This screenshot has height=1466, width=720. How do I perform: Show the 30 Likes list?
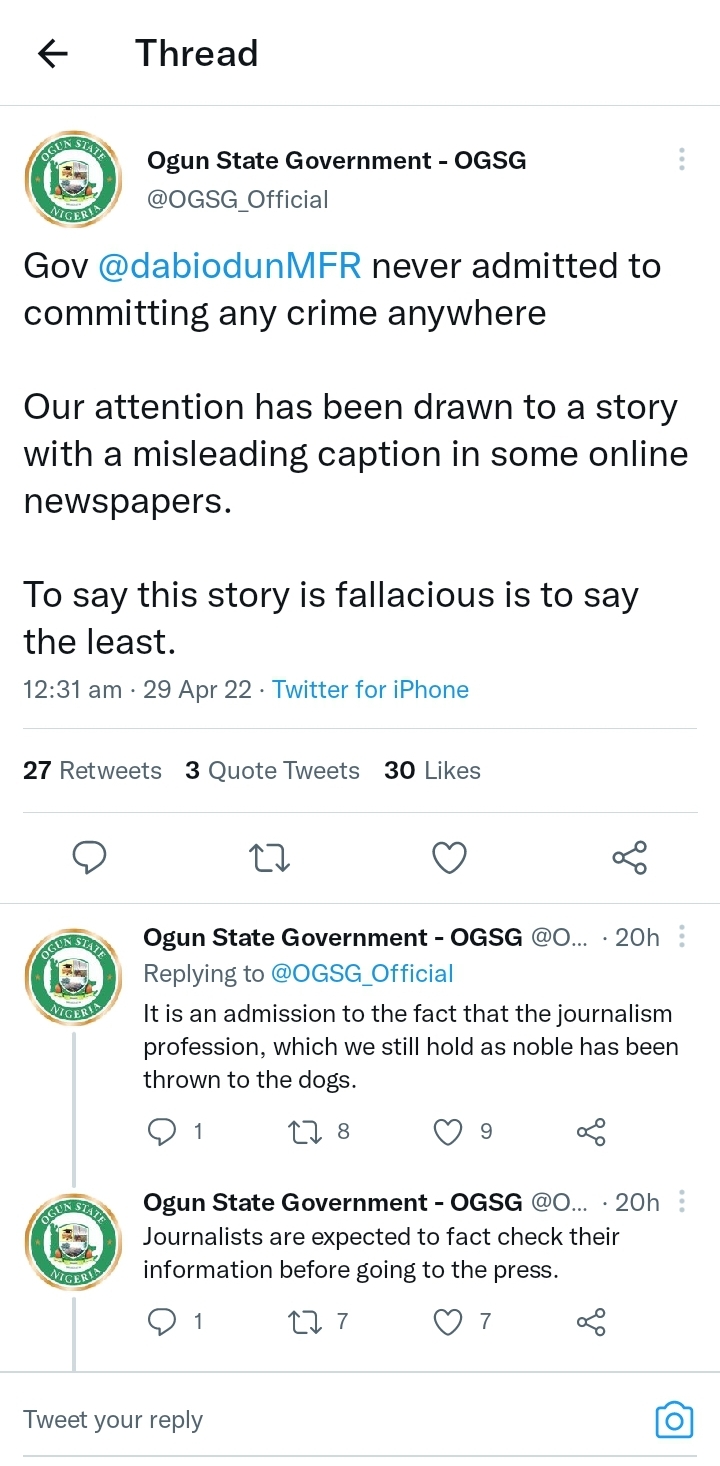tap(432, 771)
